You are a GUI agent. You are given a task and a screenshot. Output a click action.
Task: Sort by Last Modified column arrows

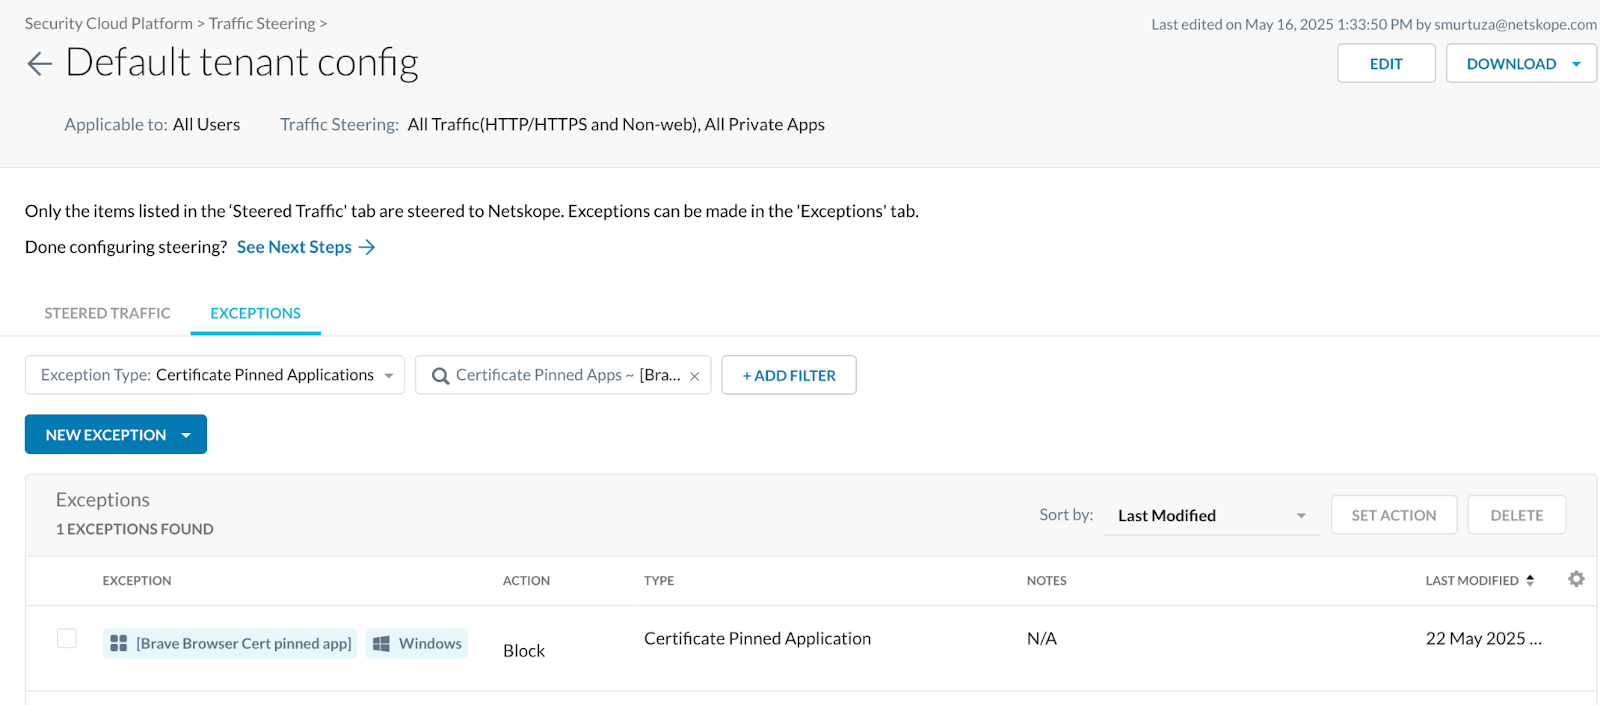click(1530, 580)
